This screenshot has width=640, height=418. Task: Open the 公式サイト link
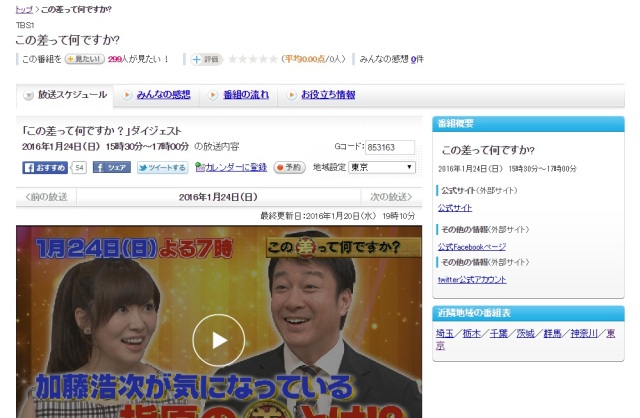454,208
